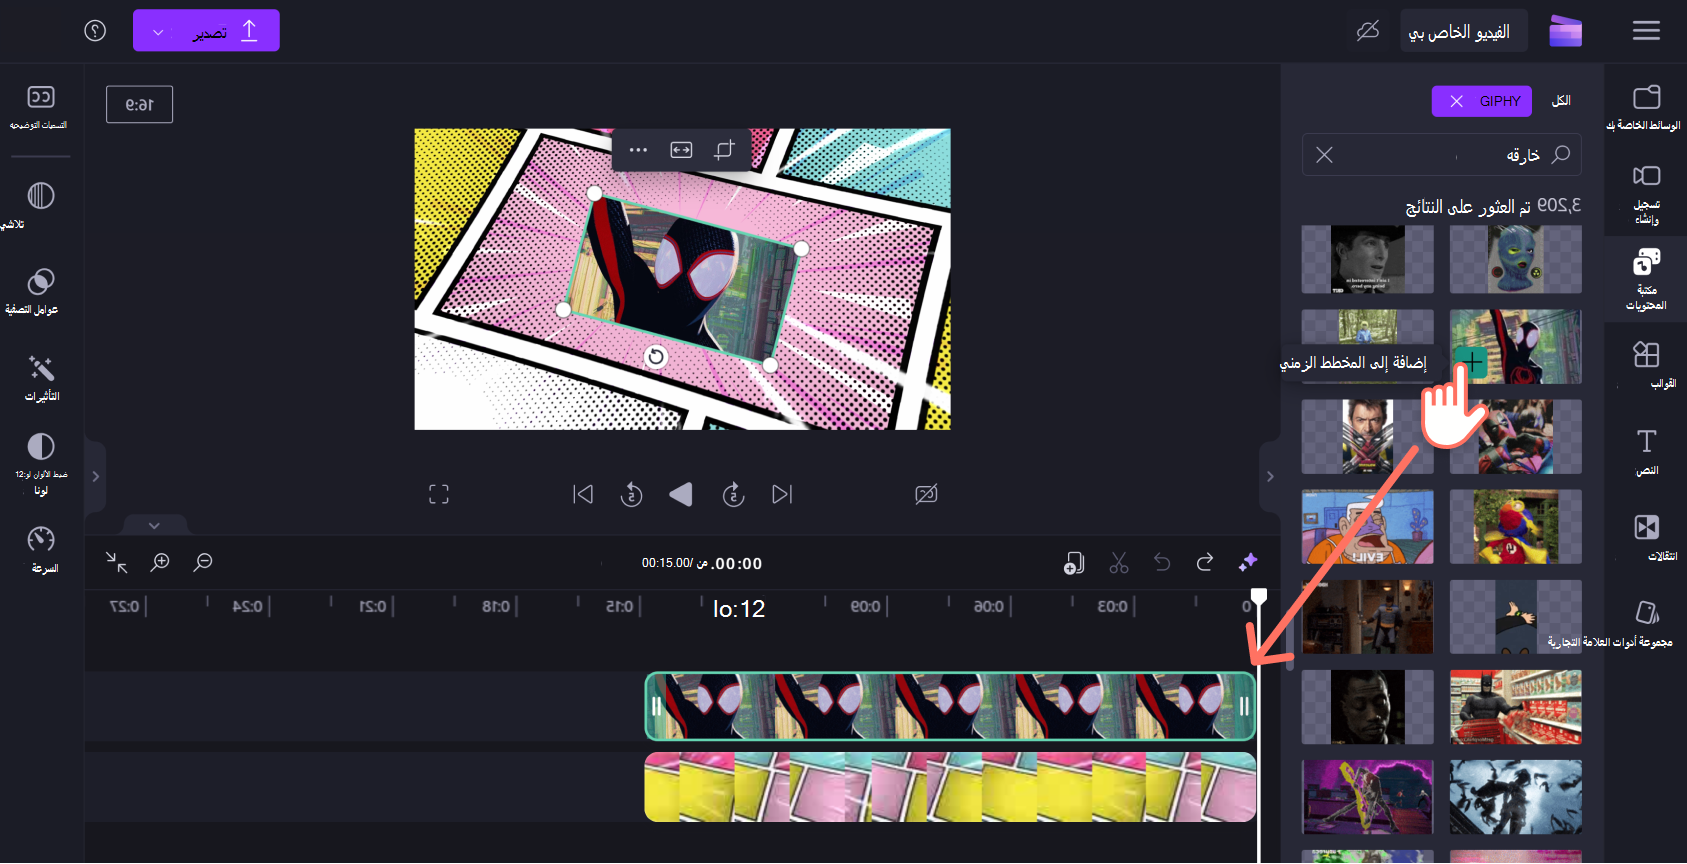This screenshot has width=1687, height=864.
Task: Open the القوالب templates tab
Action: coord(1646,365)
